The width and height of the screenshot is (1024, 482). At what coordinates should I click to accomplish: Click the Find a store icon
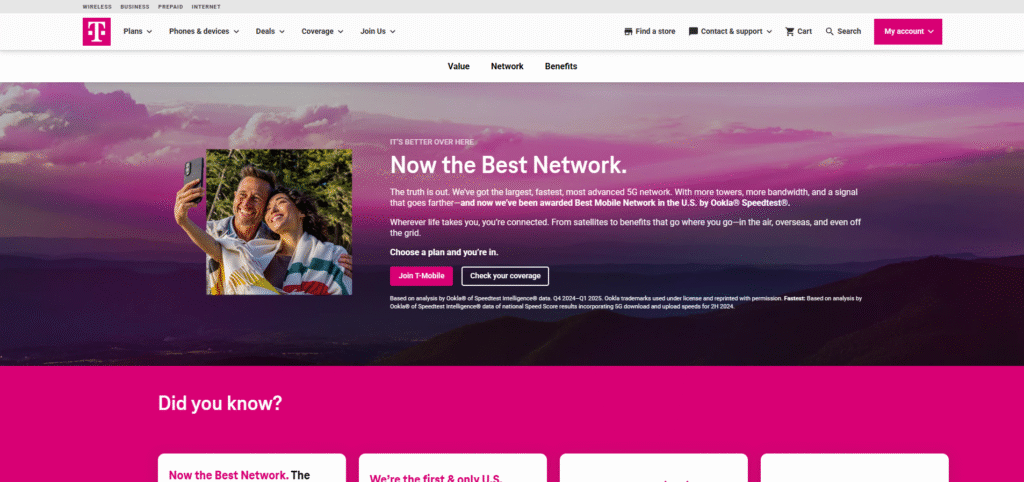[628, 31]
